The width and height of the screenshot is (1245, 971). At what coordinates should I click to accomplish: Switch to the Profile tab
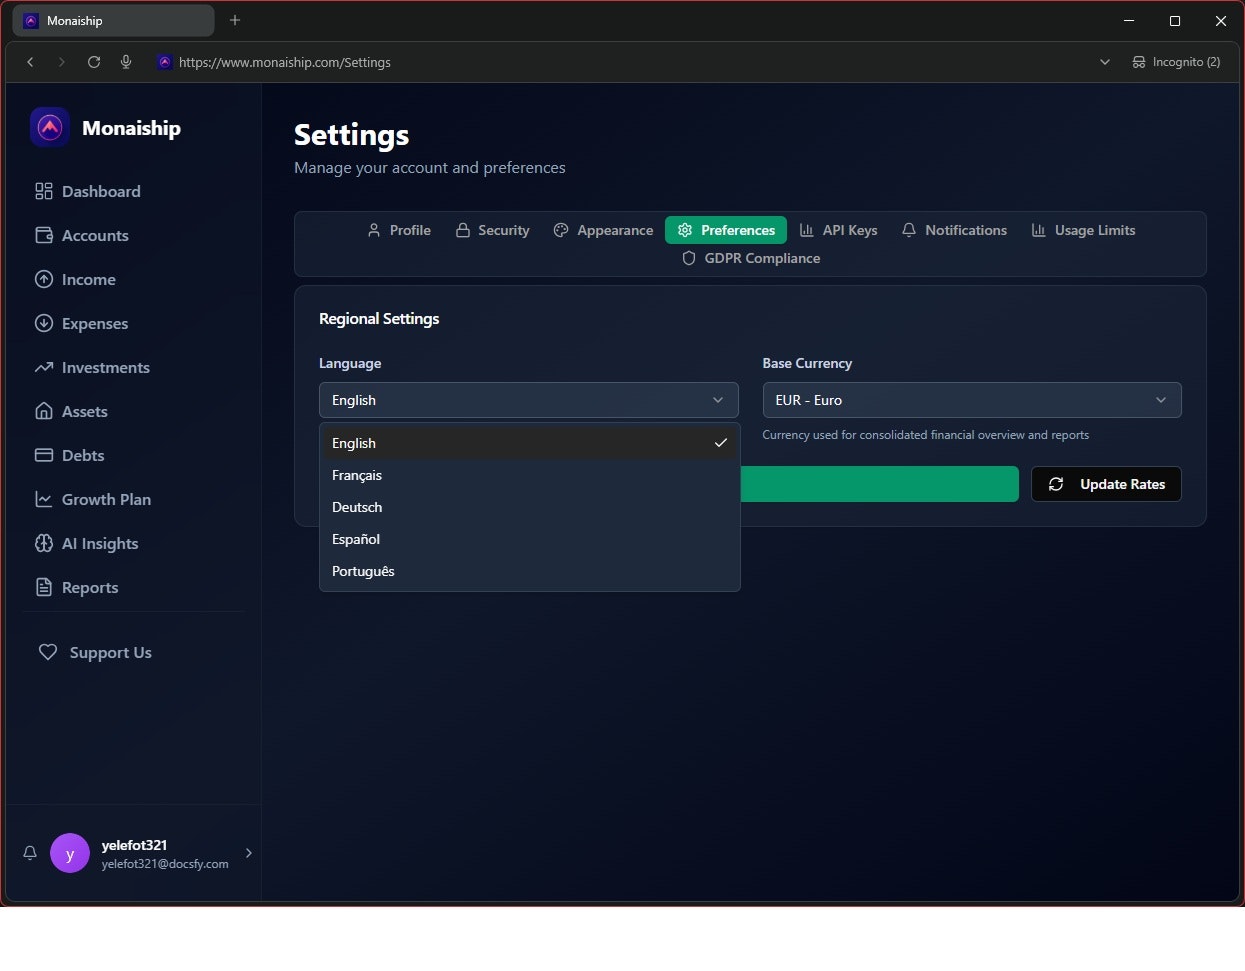[x=399, y=230]
